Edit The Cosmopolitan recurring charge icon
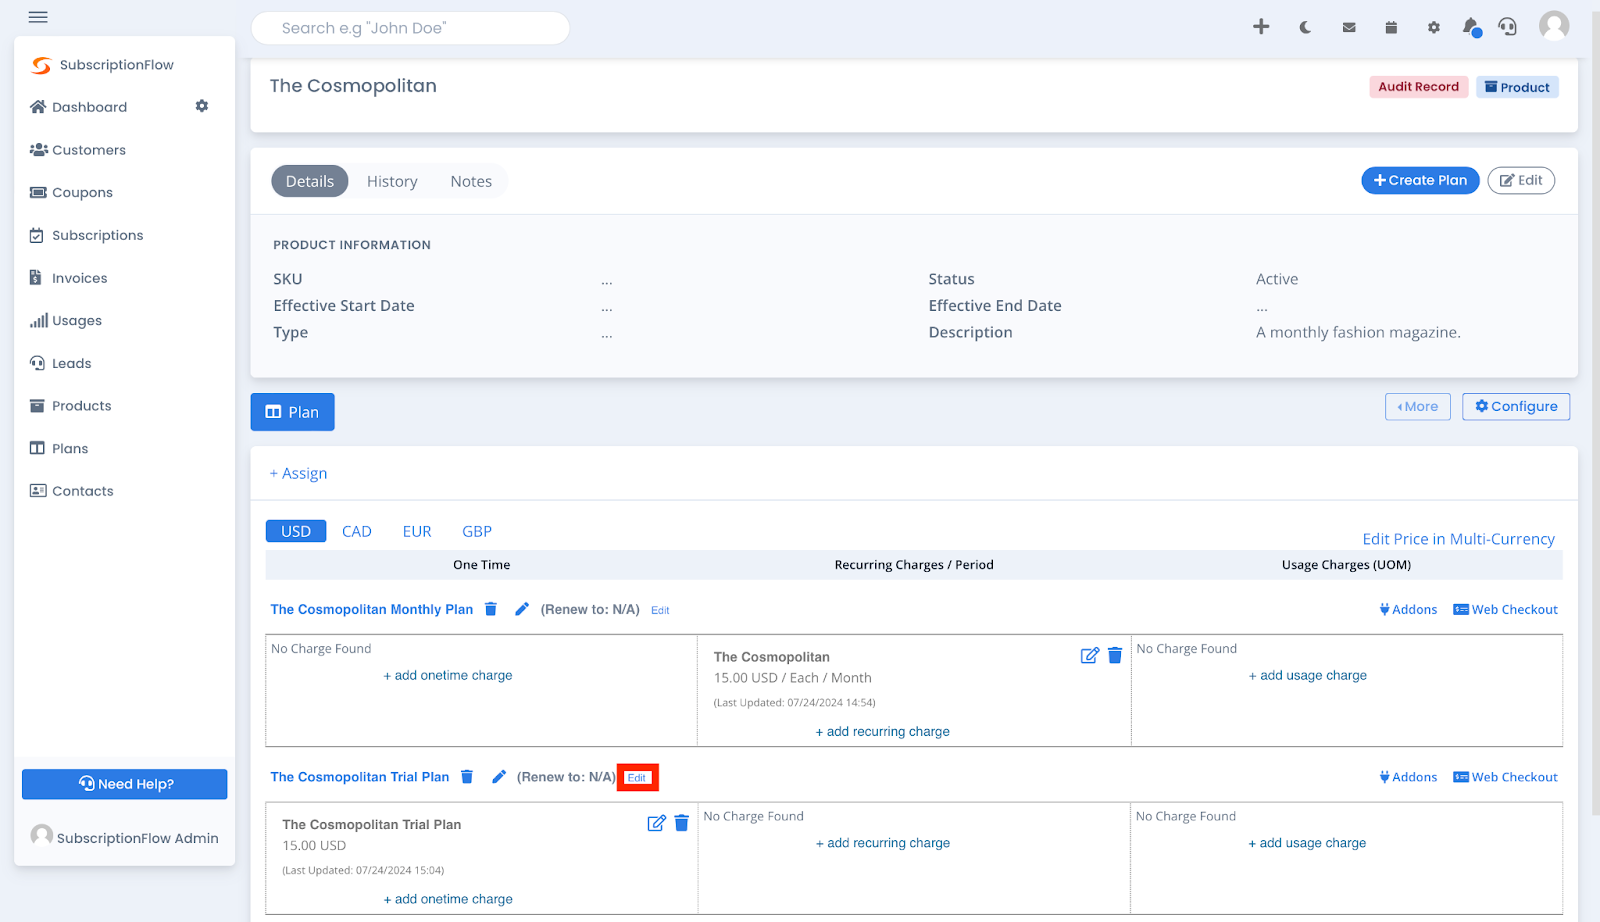Image resolution: width=1600 pixels, height=922 pixels. 1090,656
